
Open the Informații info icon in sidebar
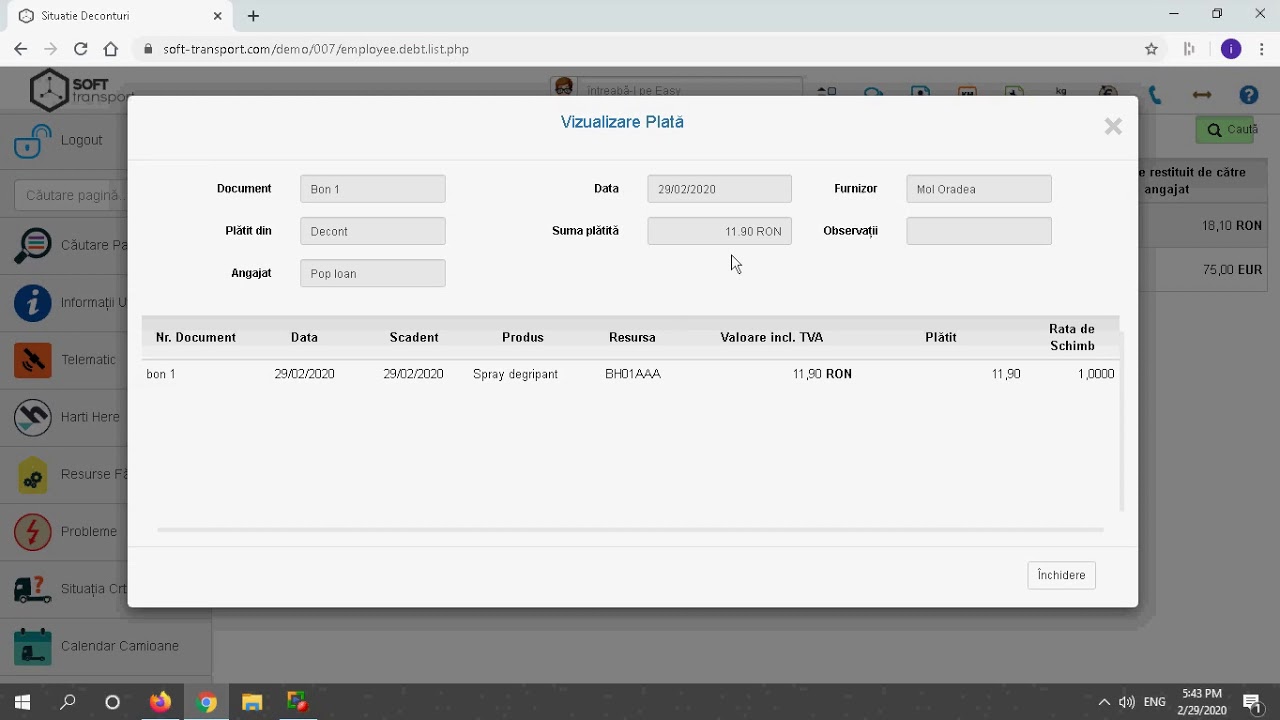pos(32,303)
